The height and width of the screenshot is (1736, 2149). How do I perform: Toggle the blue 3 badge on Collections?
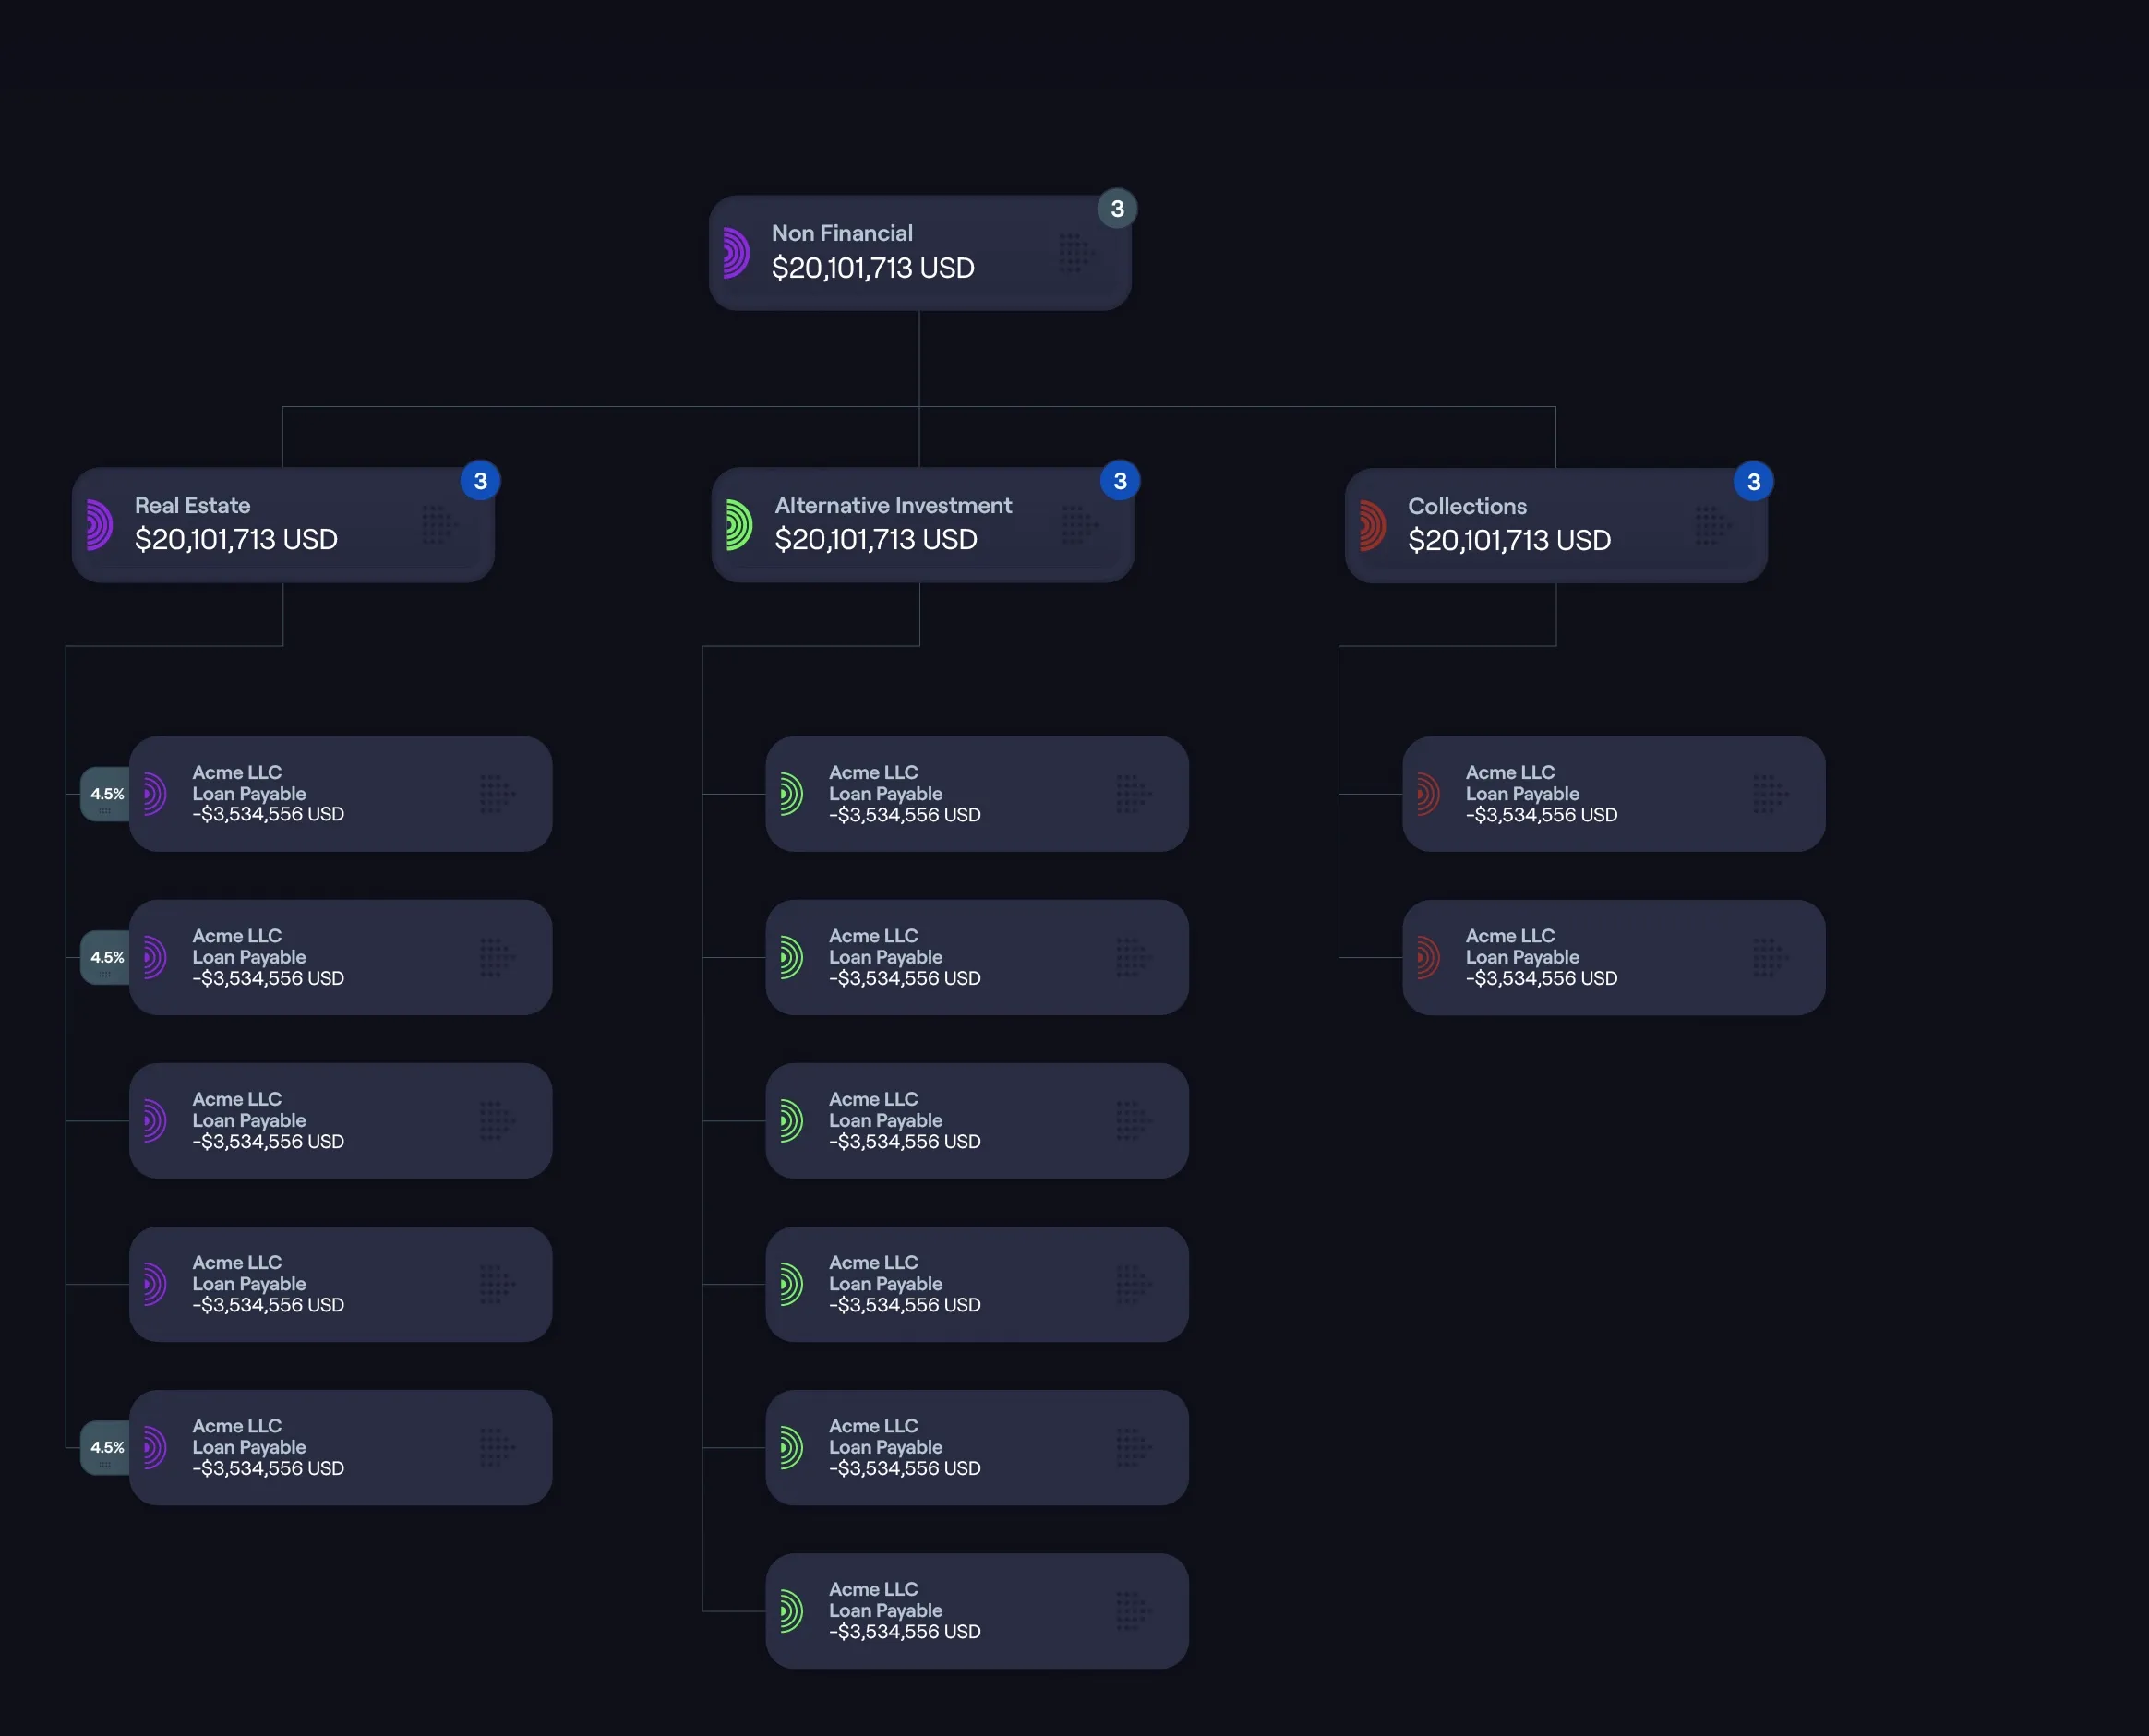click(1753, 482)
